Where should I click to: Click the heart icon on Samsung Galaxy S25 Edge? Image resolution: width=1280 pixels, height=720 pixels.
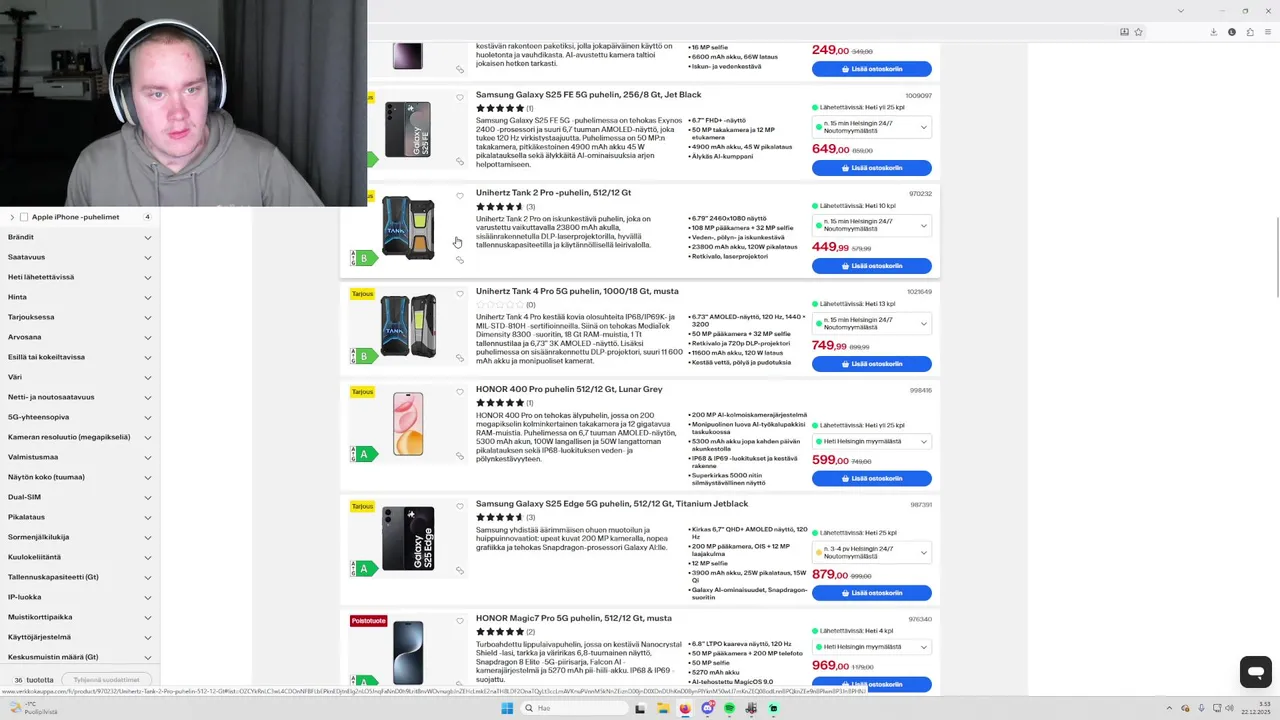coord(460,507)
